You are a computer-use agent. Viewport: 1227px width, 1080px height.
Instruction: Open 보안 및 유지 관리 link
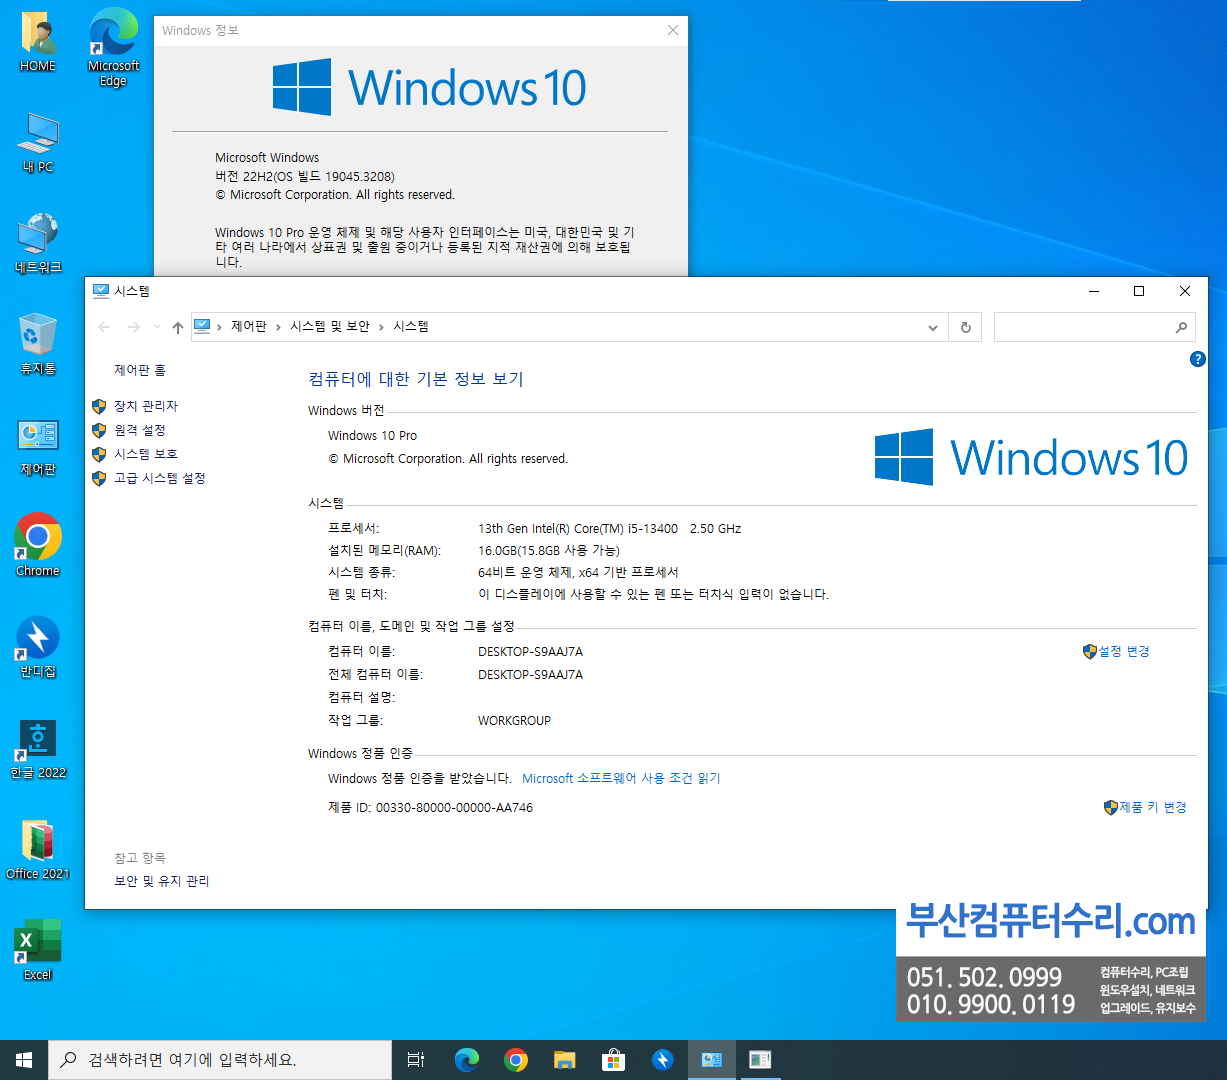(162, 881)
